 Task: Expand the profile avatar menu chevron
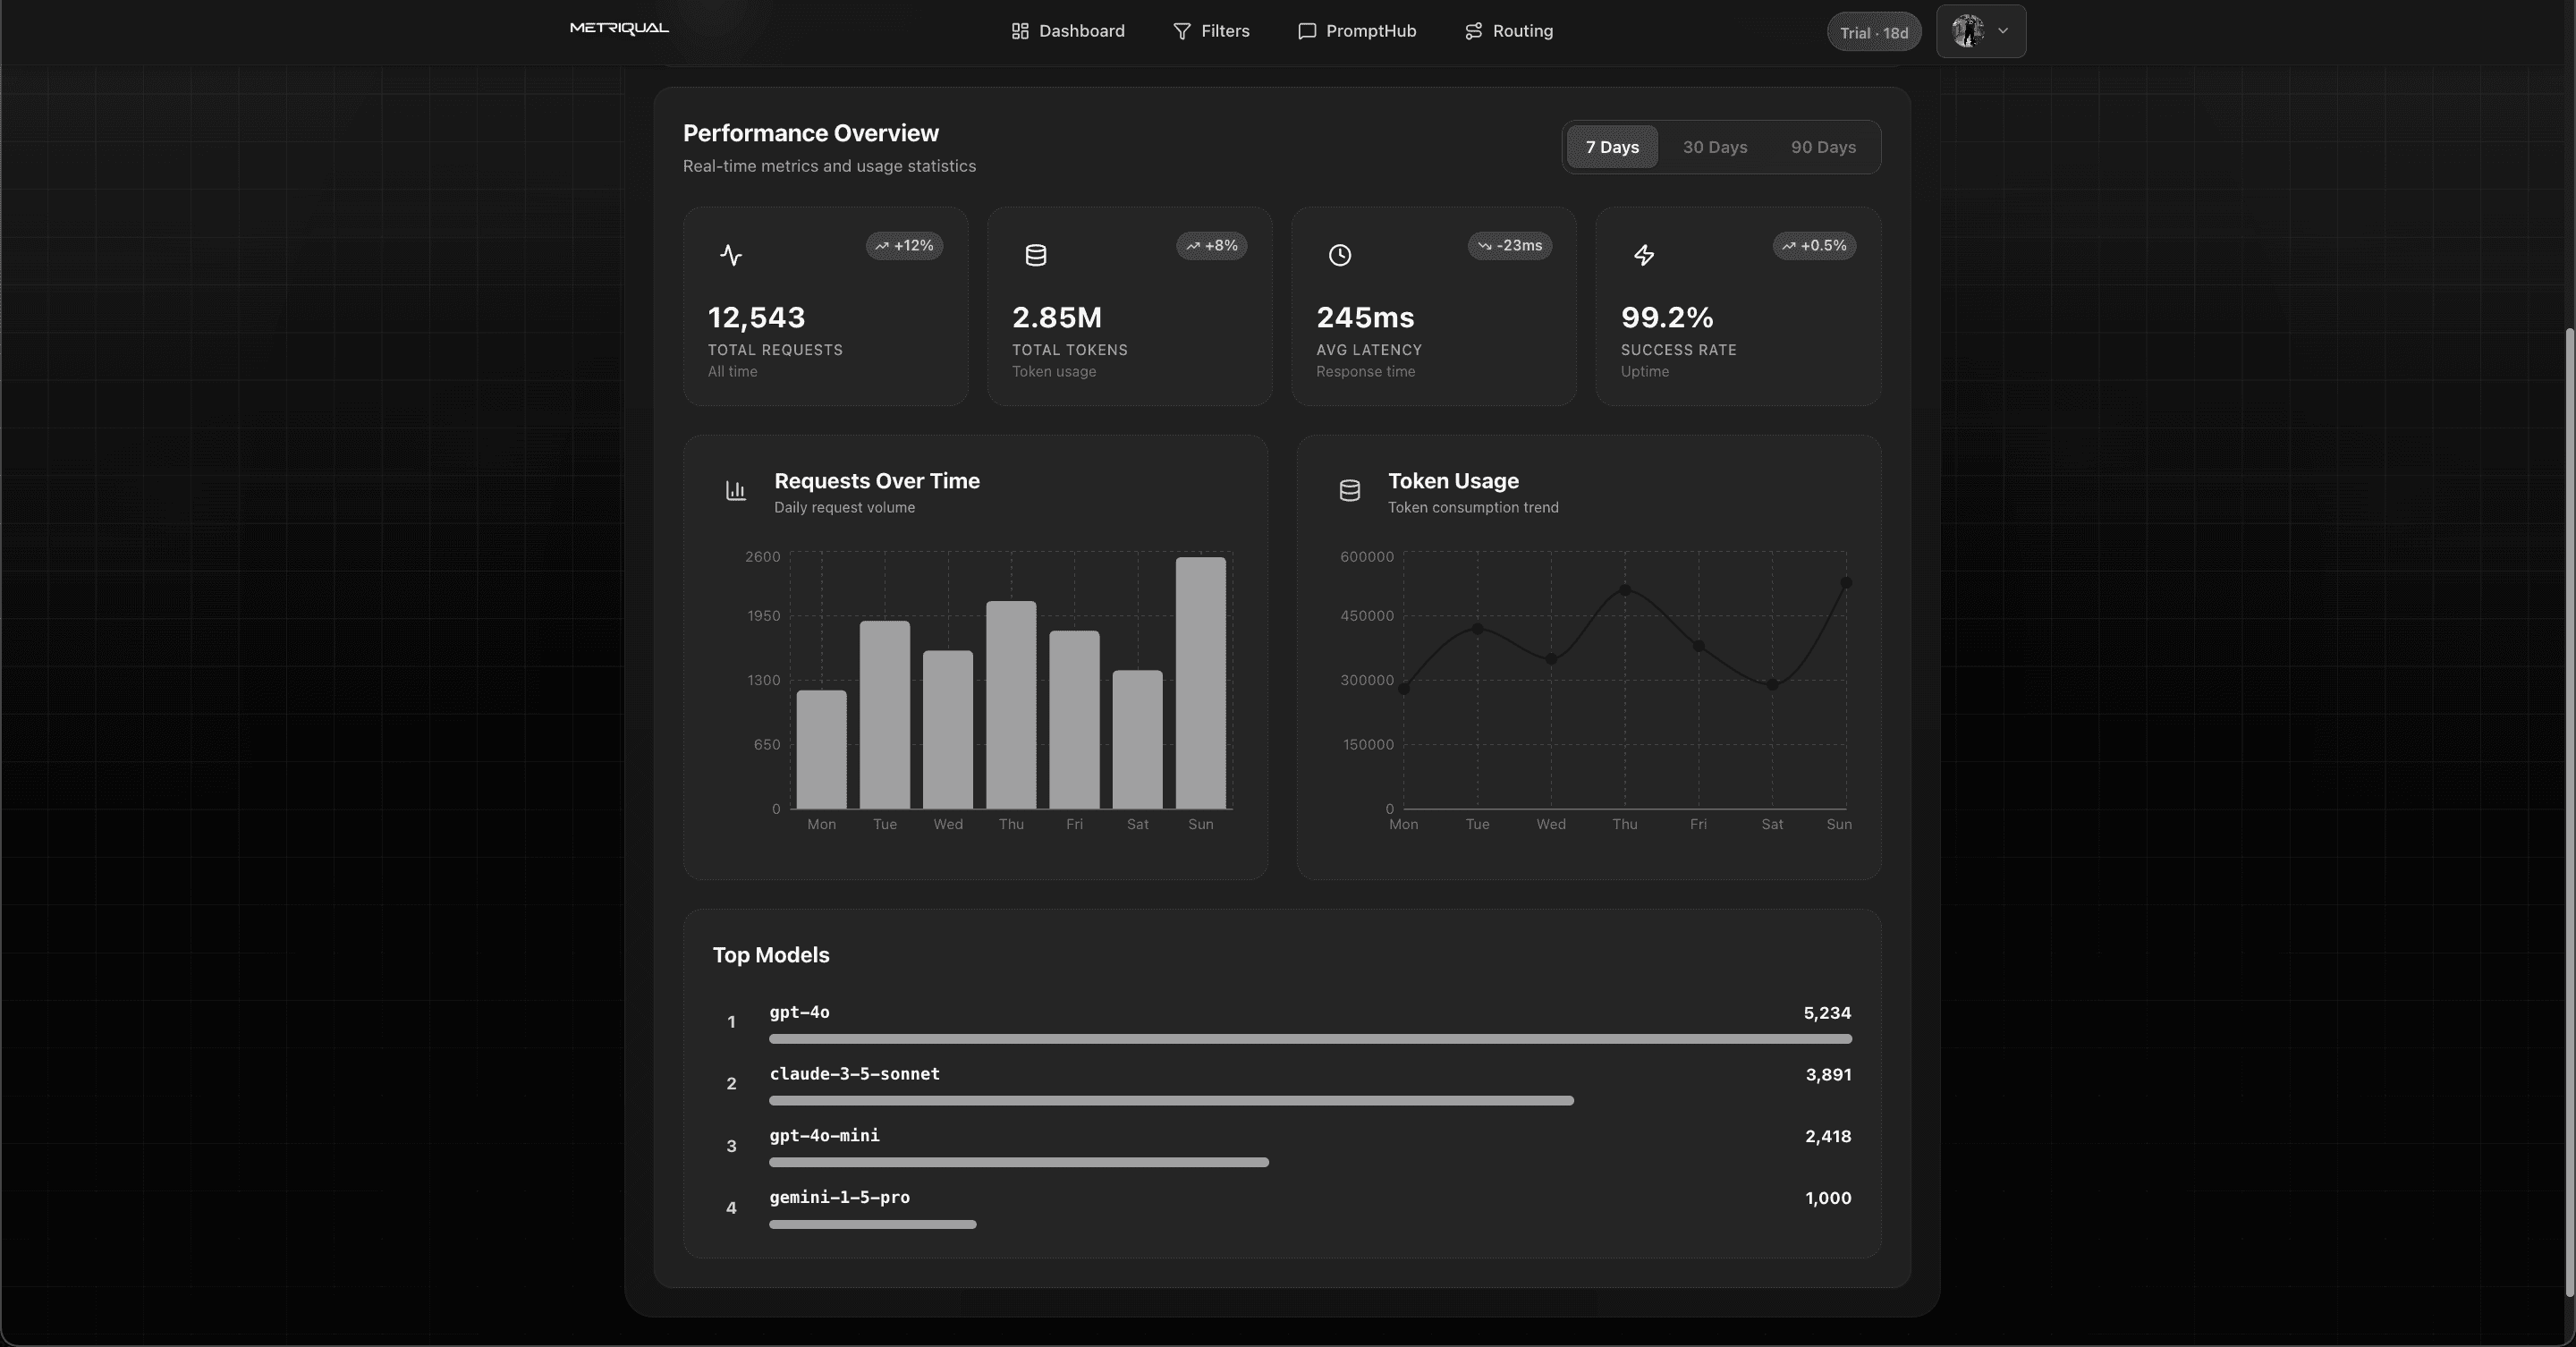click(2004, 31)
